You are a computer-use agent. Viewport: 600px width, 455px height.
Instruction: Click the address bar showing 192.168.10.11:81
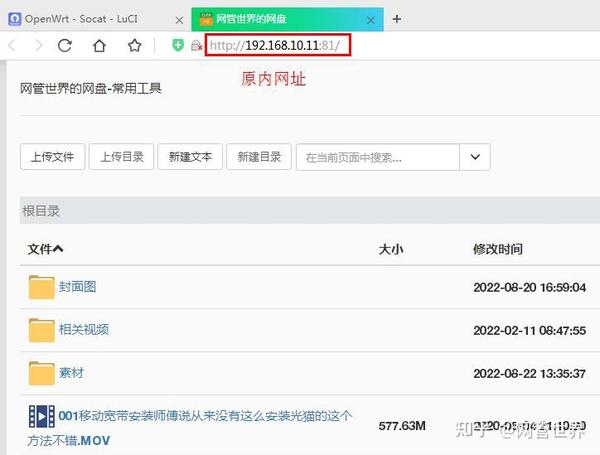[x=278, y=46]
